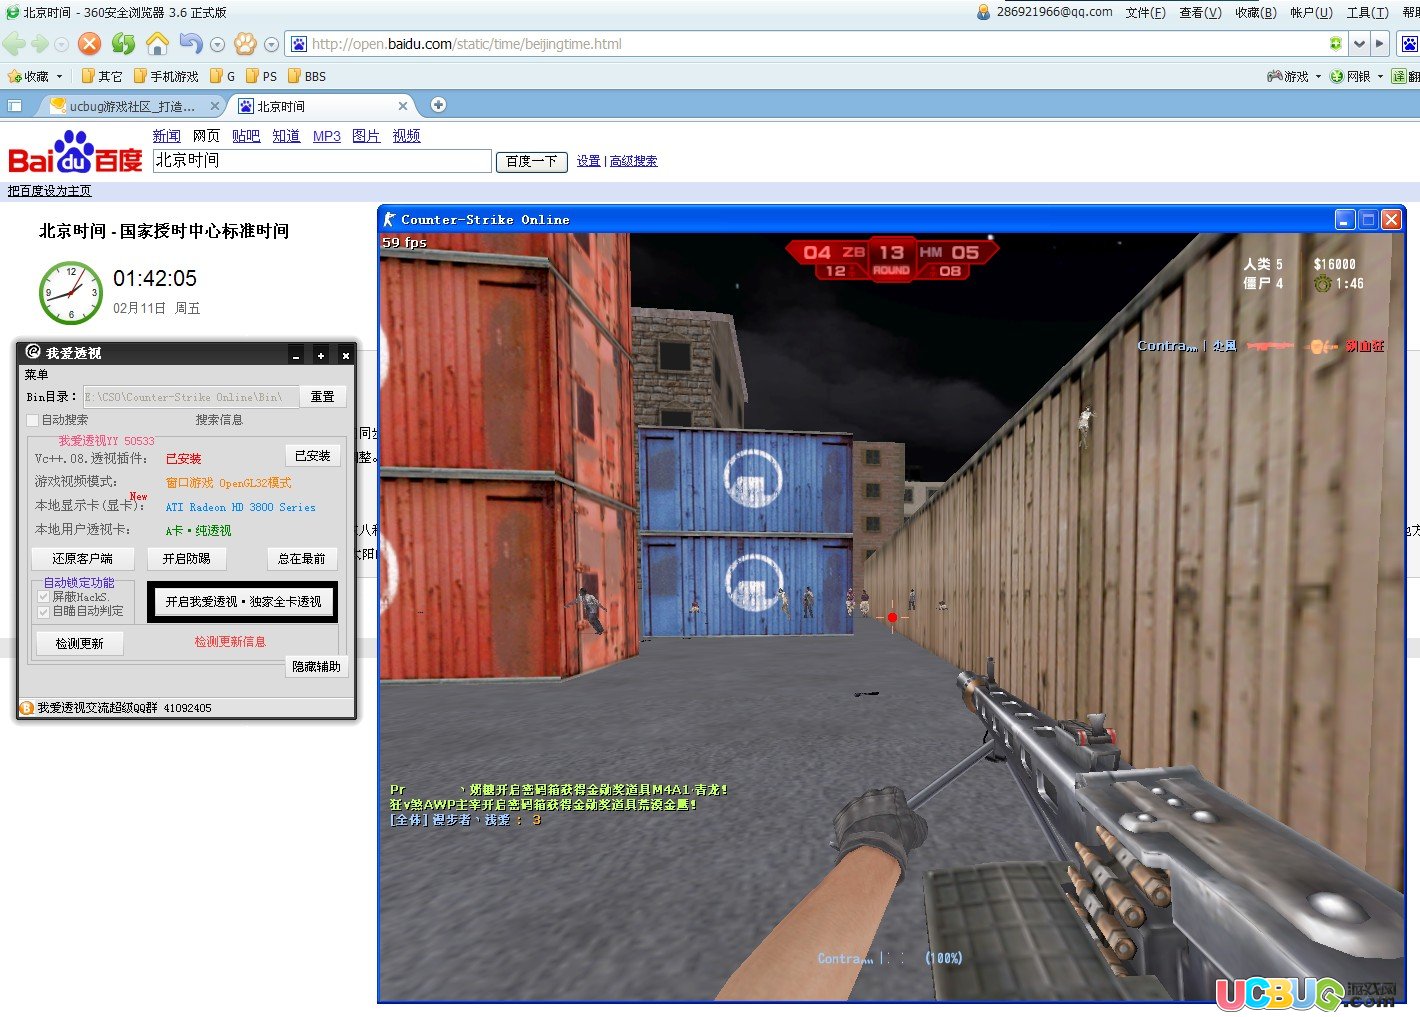The width and height of the screenshot is (1420, 1017).
Task: Open the Baidu 视频 link
Action: [x=406, y=136]
